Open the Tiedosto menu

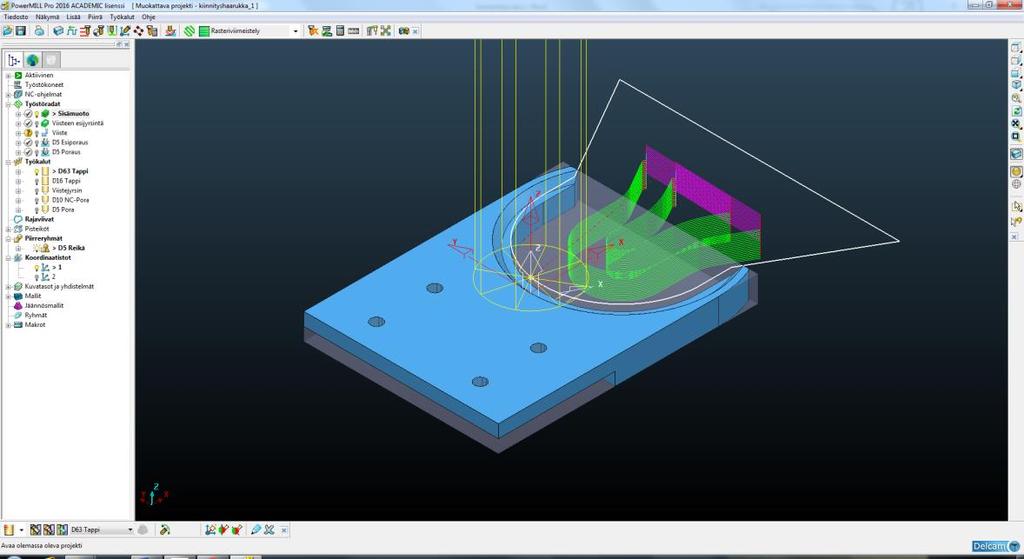(16, 17)
